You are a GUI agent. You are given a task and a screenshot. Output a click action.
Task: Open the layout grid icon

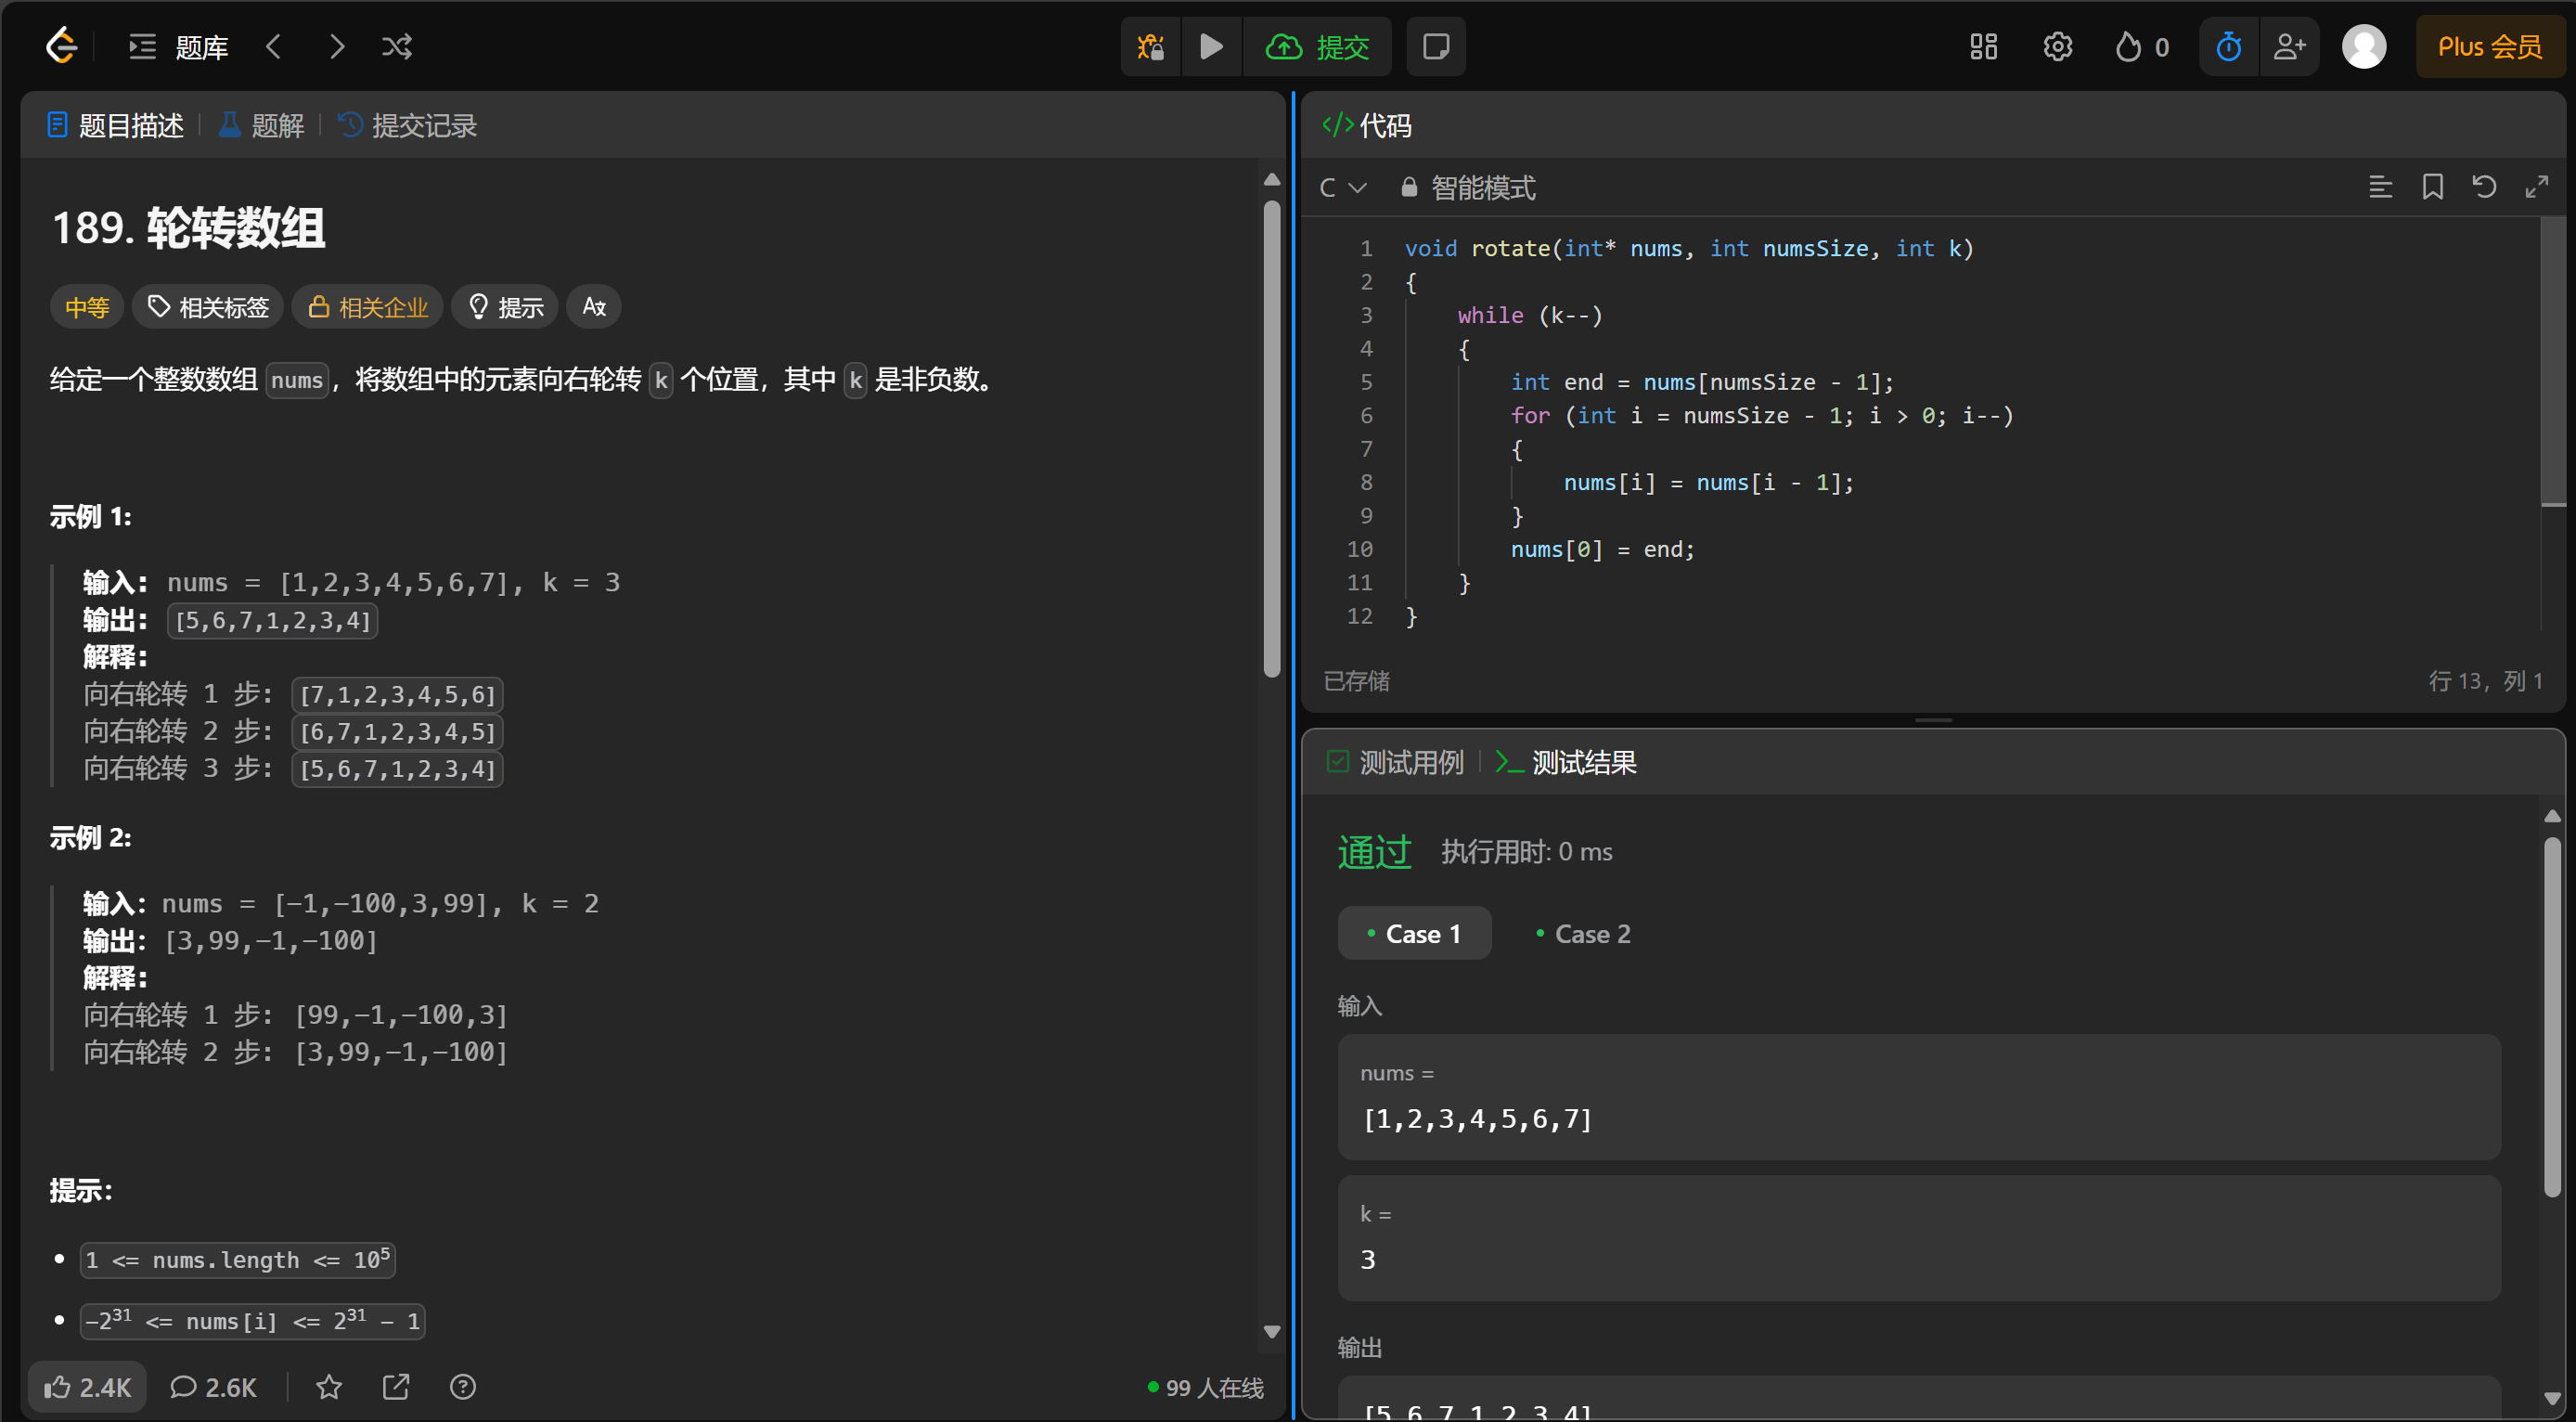[1983, 47]
